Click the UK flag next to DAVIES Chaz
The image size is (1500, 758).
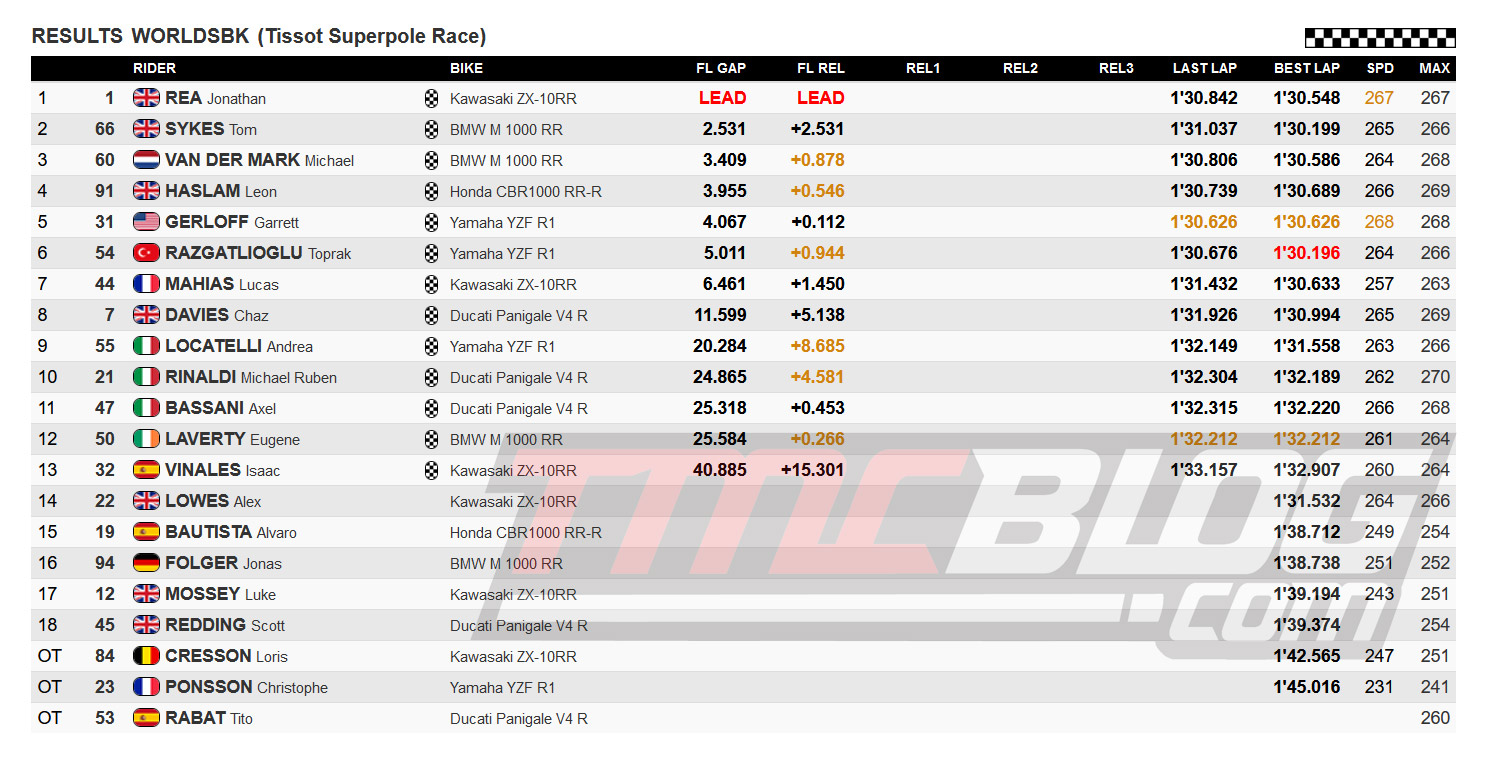click(x=146, y=315)
